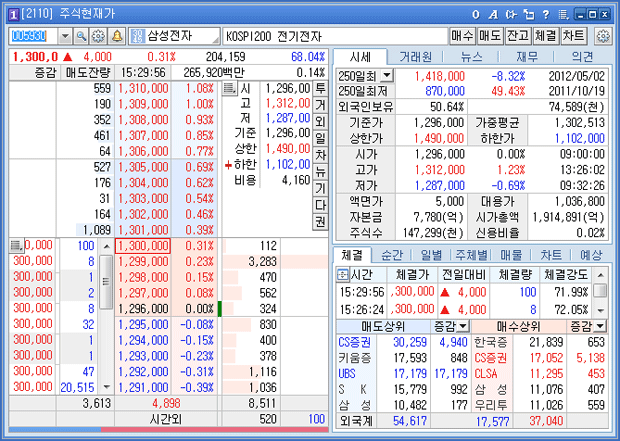Switch to the 거래원 tab
The width and height of the screenshot is (620, 441).
415,57
